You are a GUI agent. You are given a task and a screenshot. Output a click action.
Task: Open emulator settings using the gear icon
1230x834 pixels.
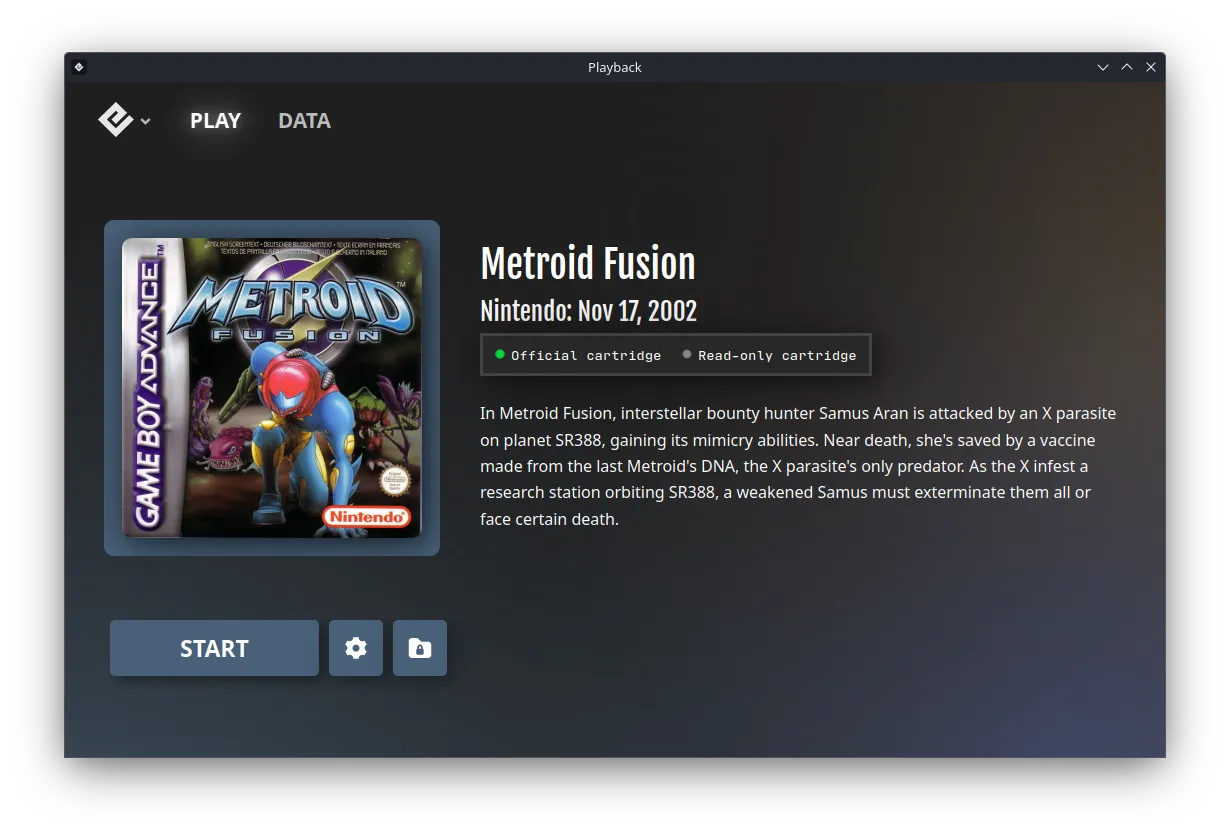pos(356,648)
